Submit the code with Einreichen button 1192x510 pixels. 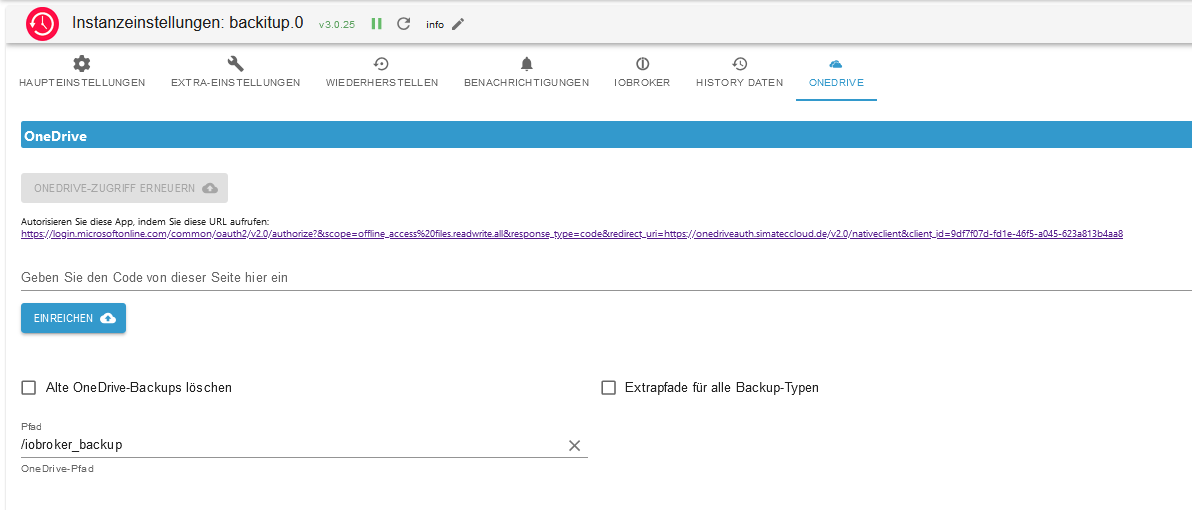[x=74, y=318]
